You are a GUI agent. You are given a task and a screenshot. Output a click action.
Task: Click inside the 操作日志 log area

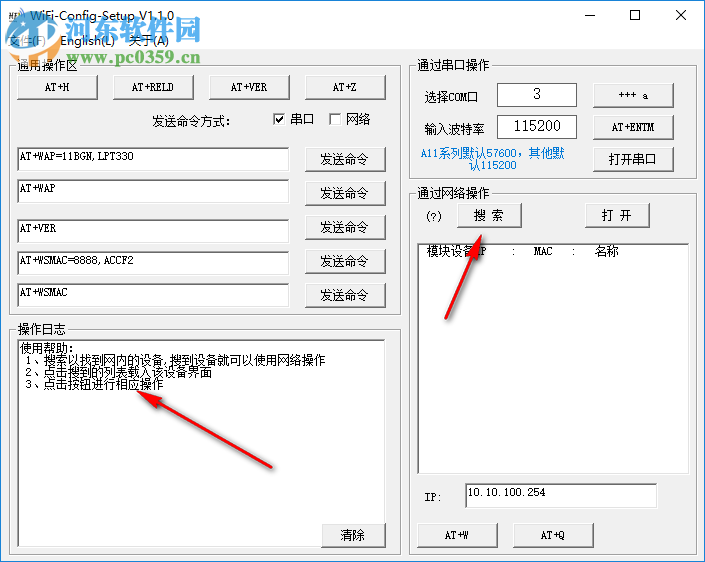[201, 443]
